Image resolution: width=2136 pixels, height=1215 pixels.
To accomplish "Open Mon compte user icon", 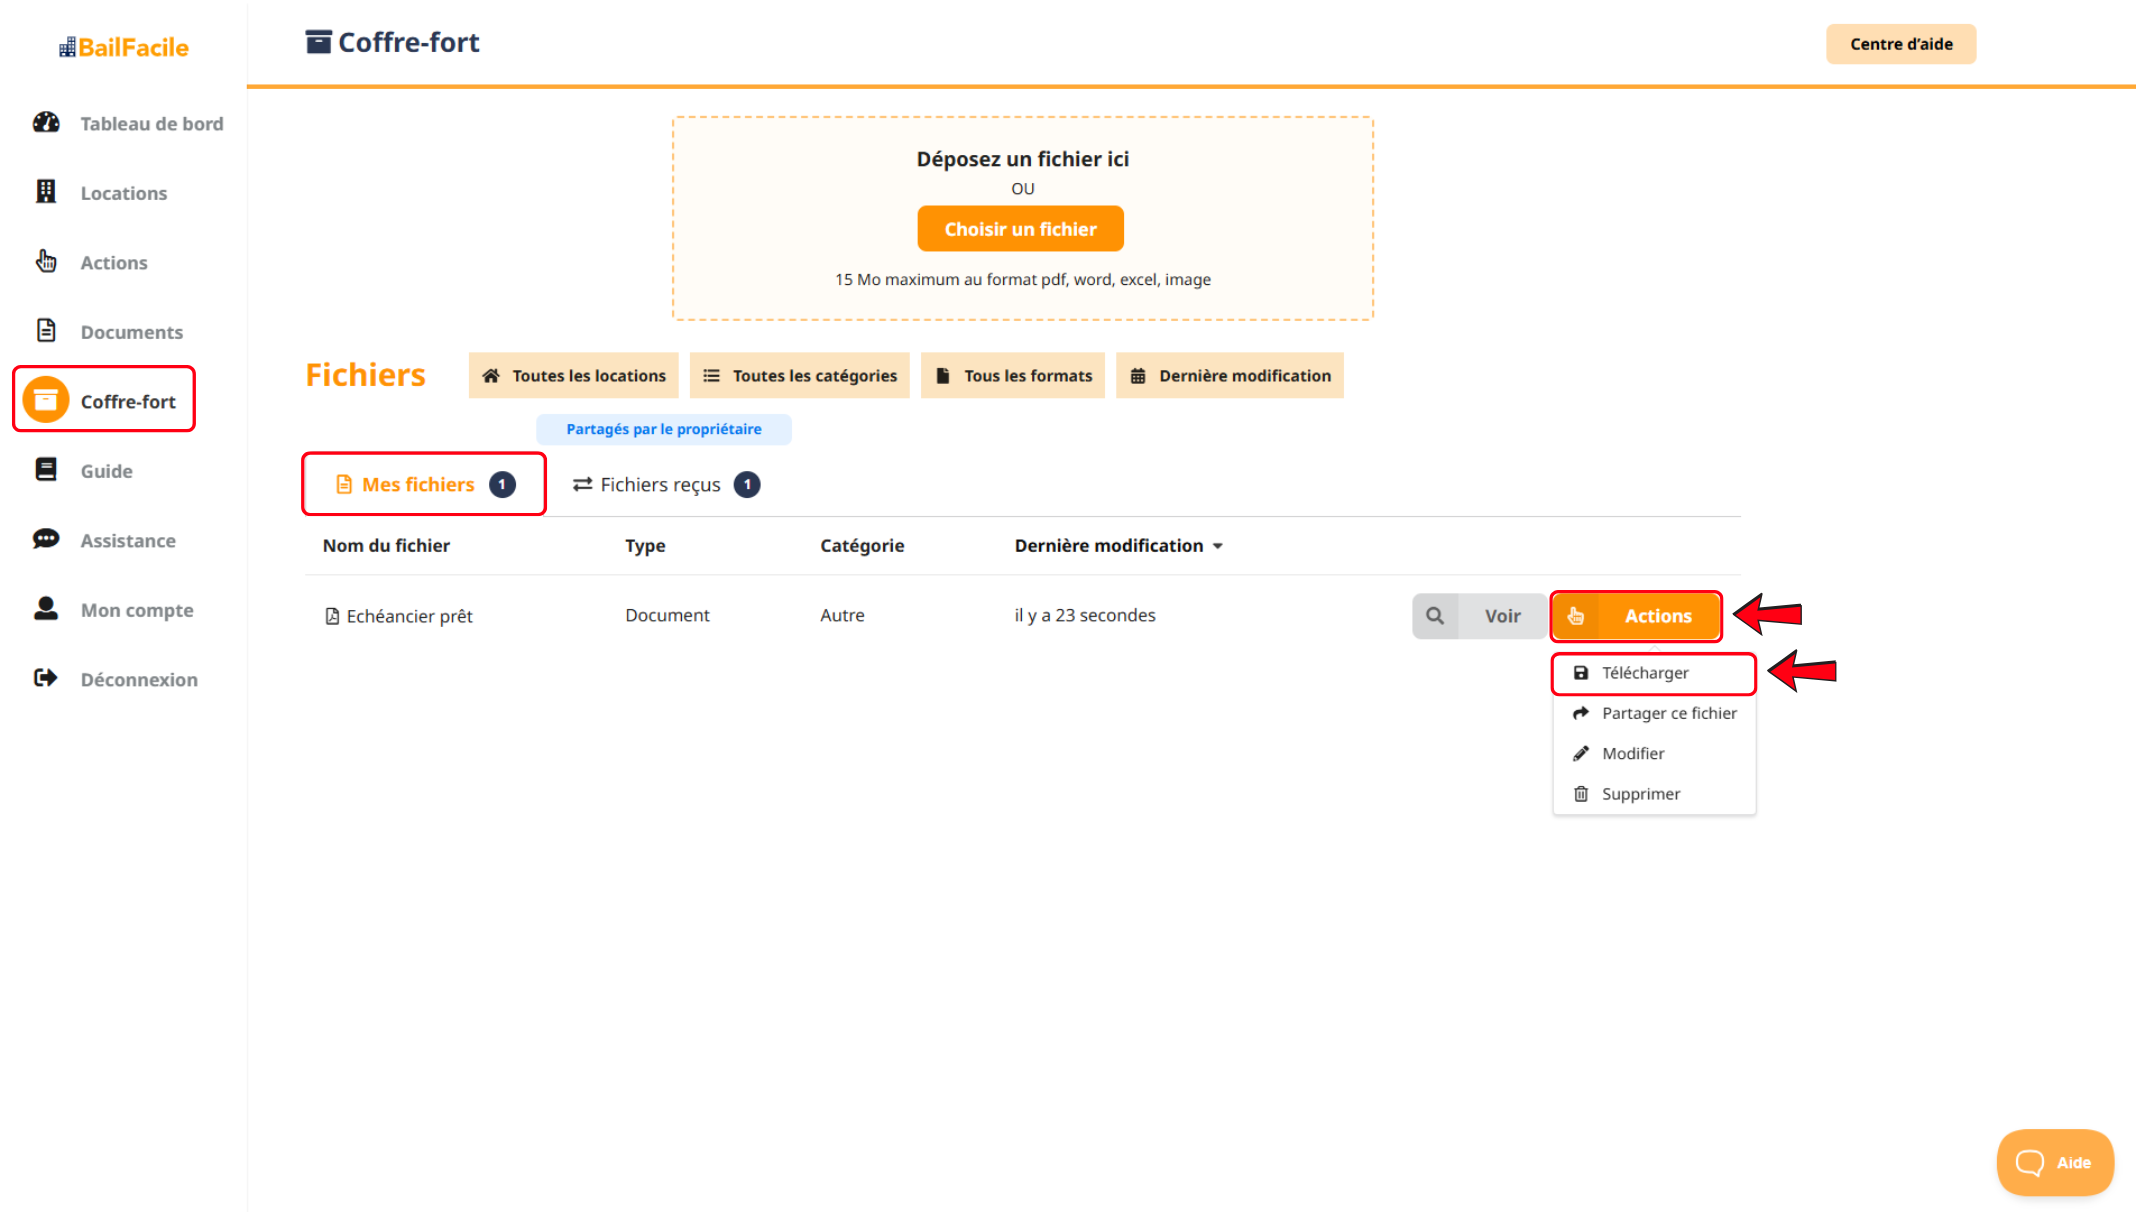I will 46,609.
